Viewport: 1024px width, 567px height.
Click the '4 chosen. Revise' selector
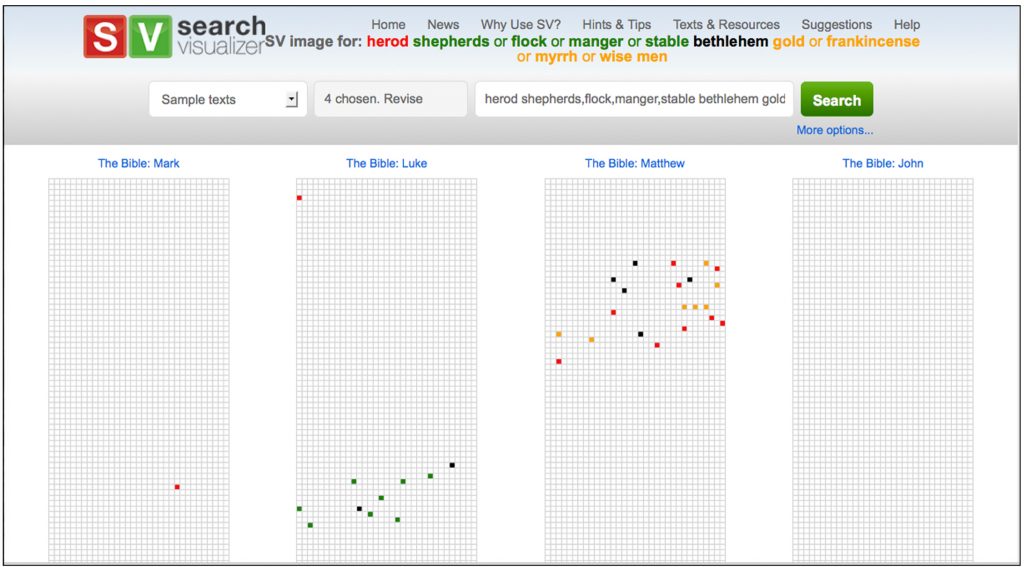tap(390, 99)
